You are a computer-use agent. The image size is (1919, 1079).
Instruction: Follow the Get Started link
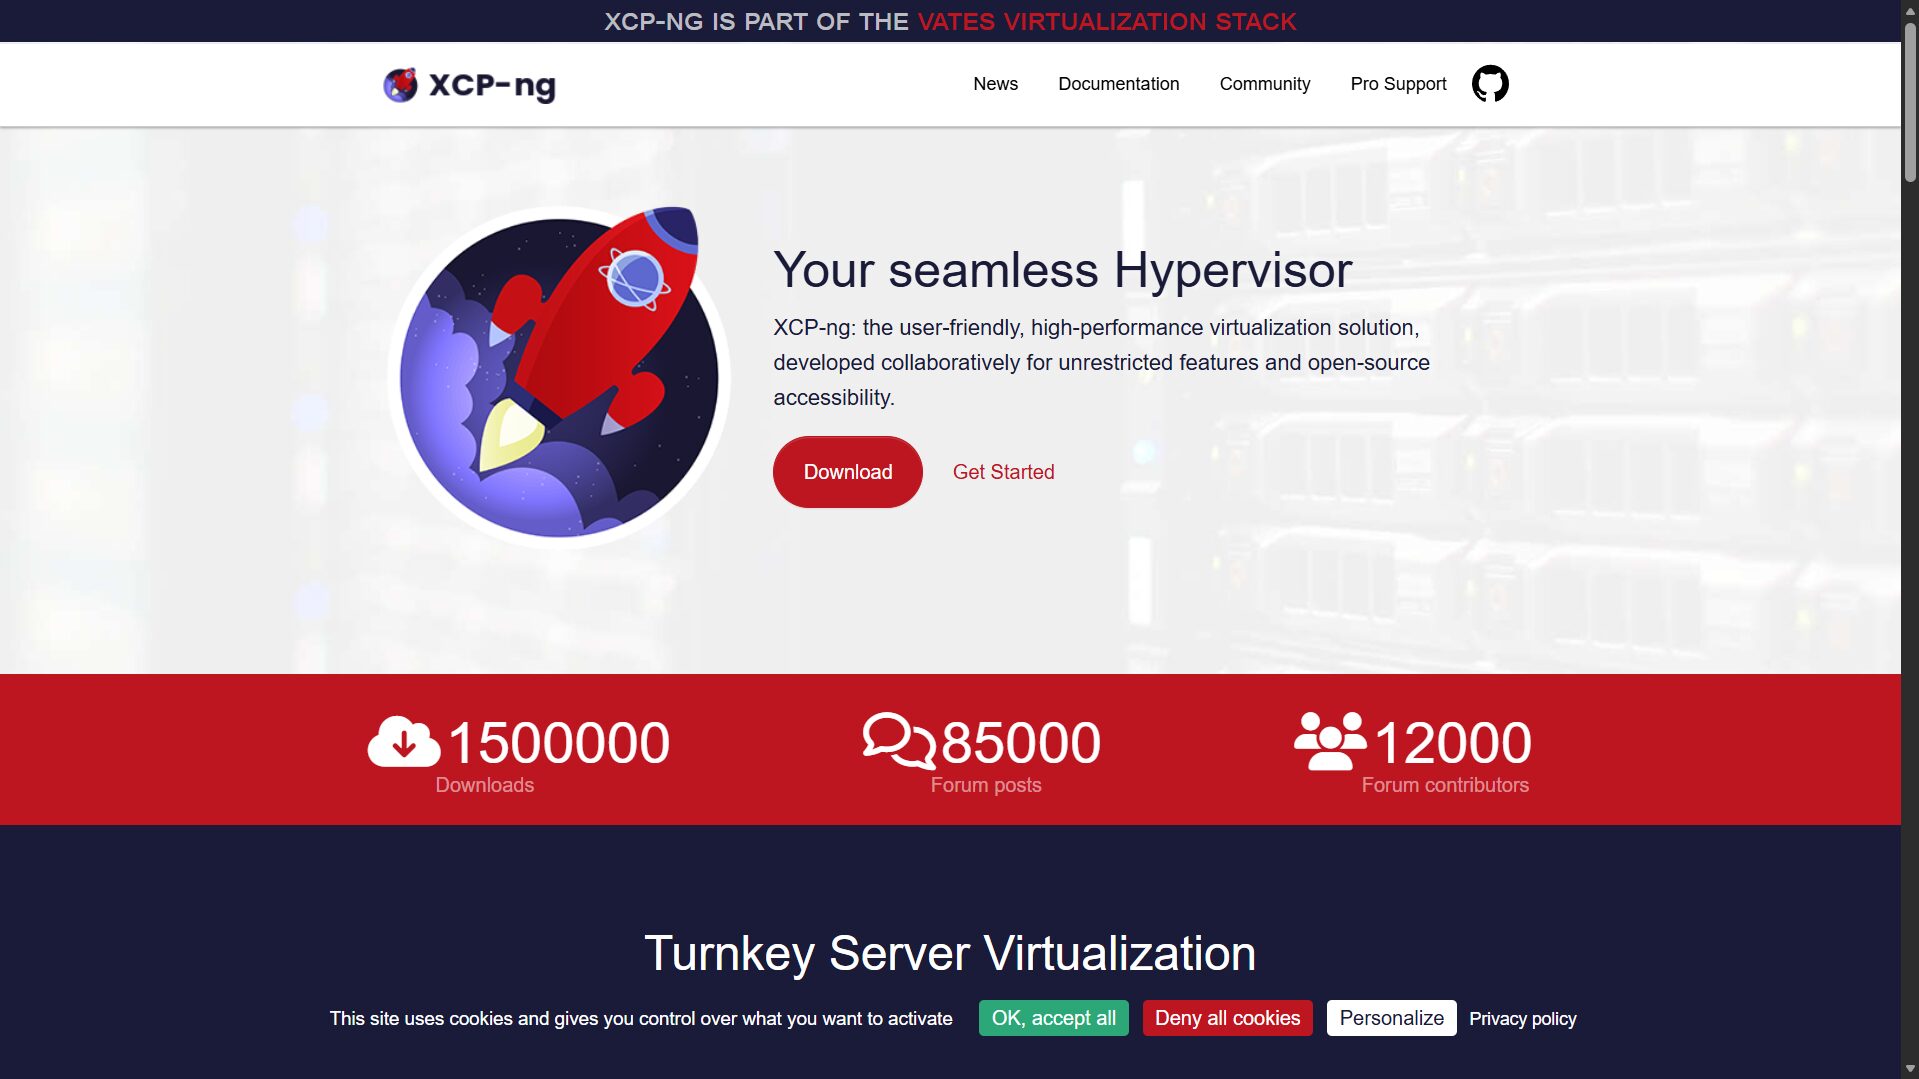pyautogui.click(x=1003, y=472)
